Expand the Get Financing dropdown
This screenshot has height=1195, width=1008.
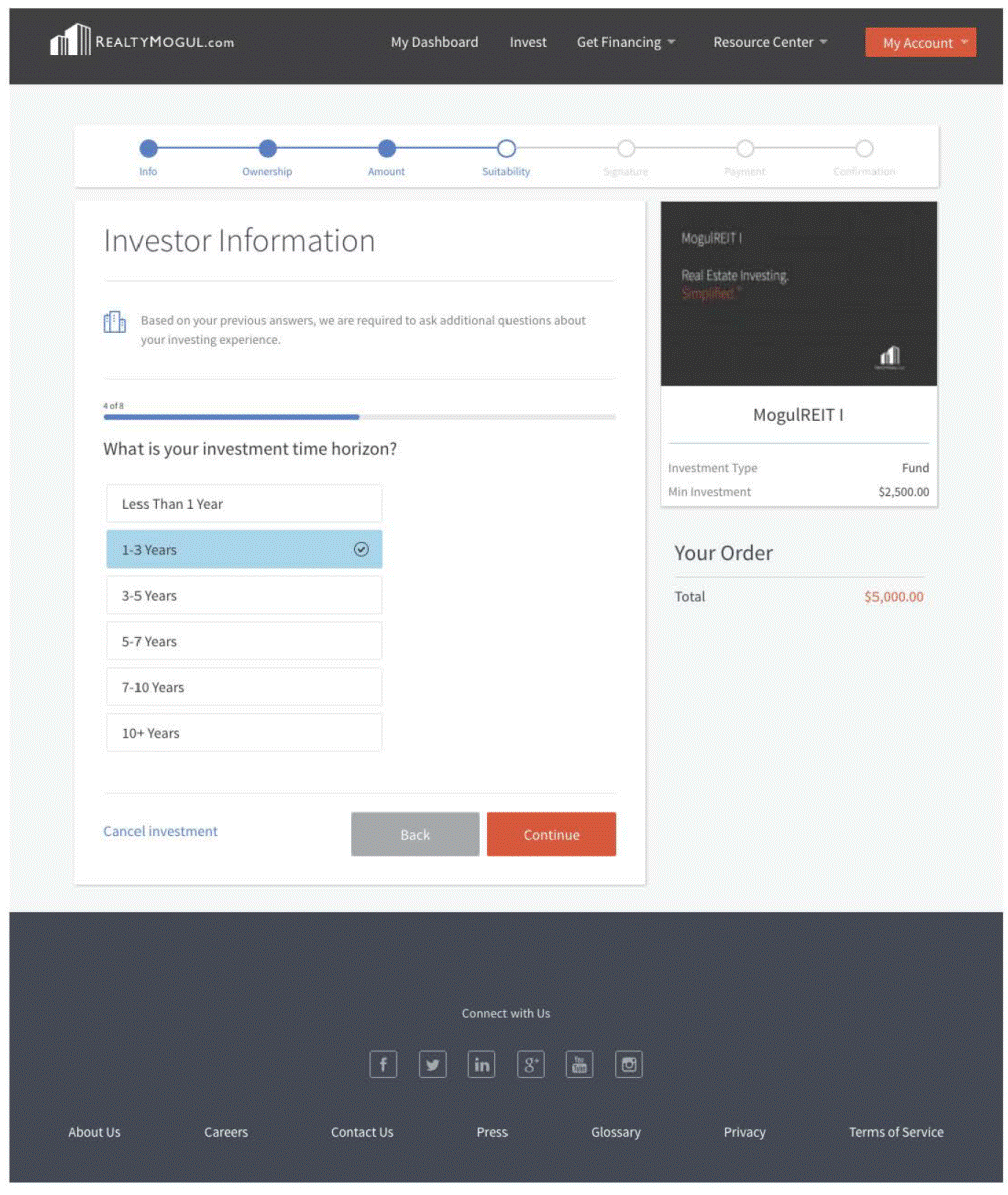(x=626, y=42)
